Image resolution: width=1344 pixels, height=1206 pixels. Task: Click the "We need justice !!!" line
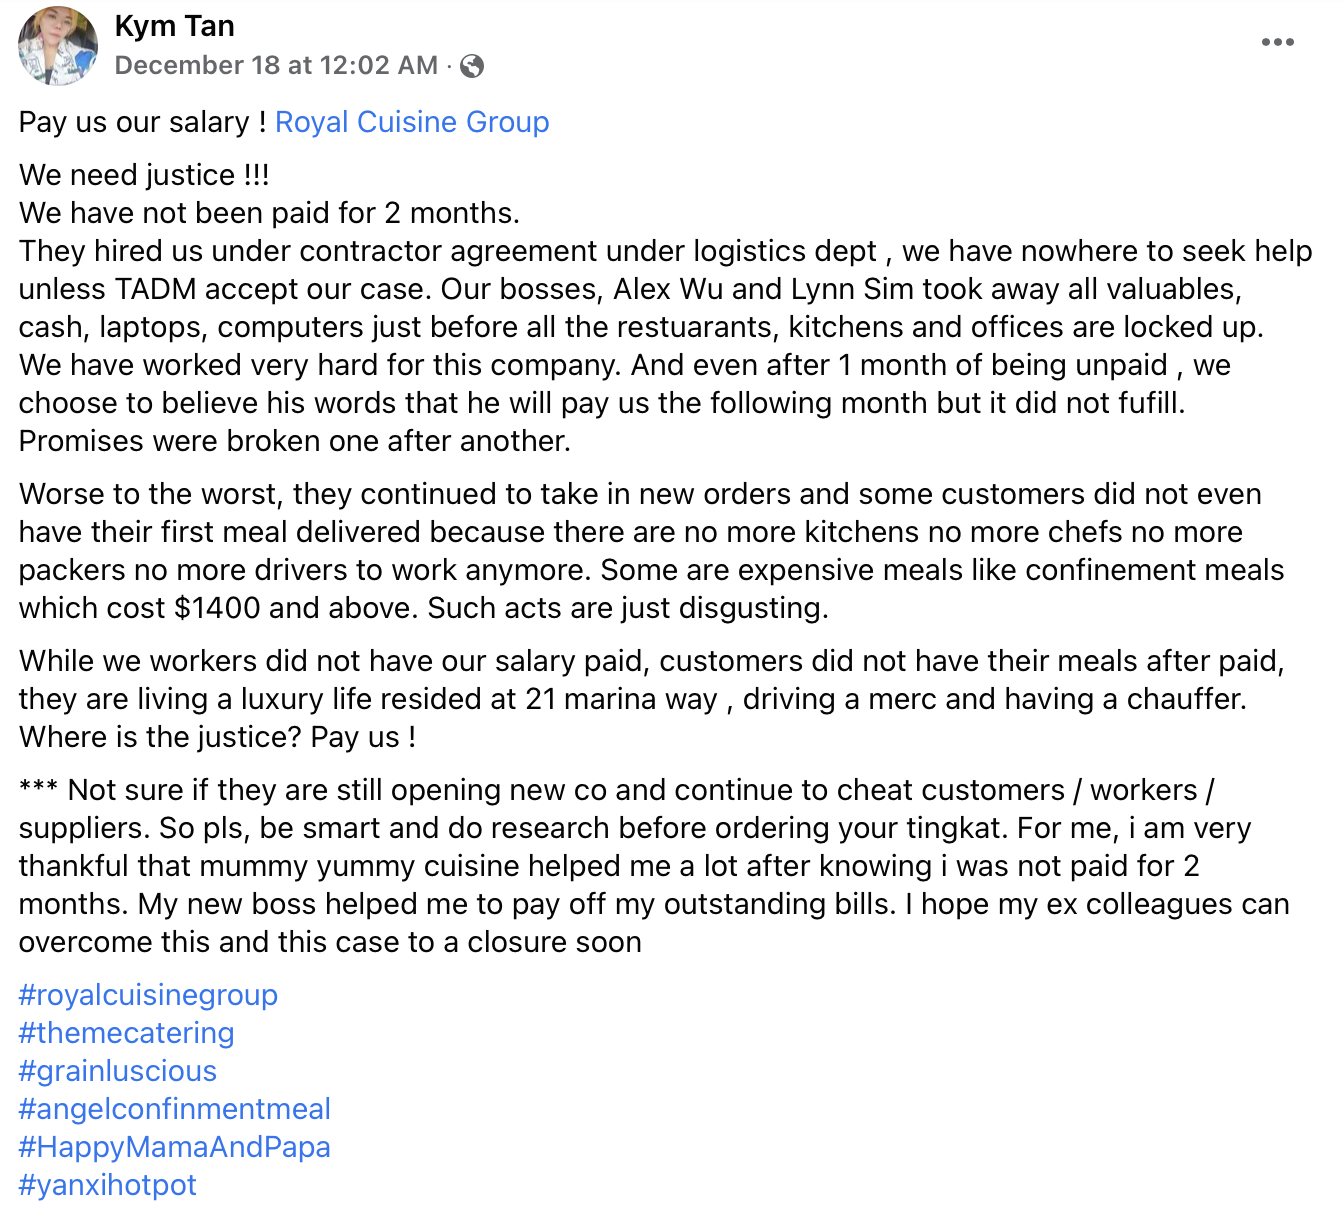pyautogui.click(x=144, y=175)
